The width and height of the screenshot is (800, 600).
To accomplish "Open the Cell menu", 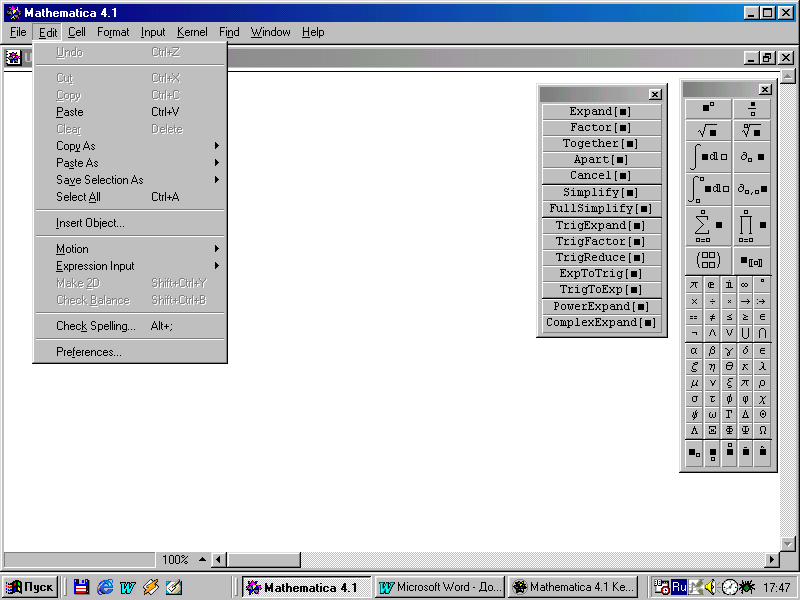I will (77, 32).
